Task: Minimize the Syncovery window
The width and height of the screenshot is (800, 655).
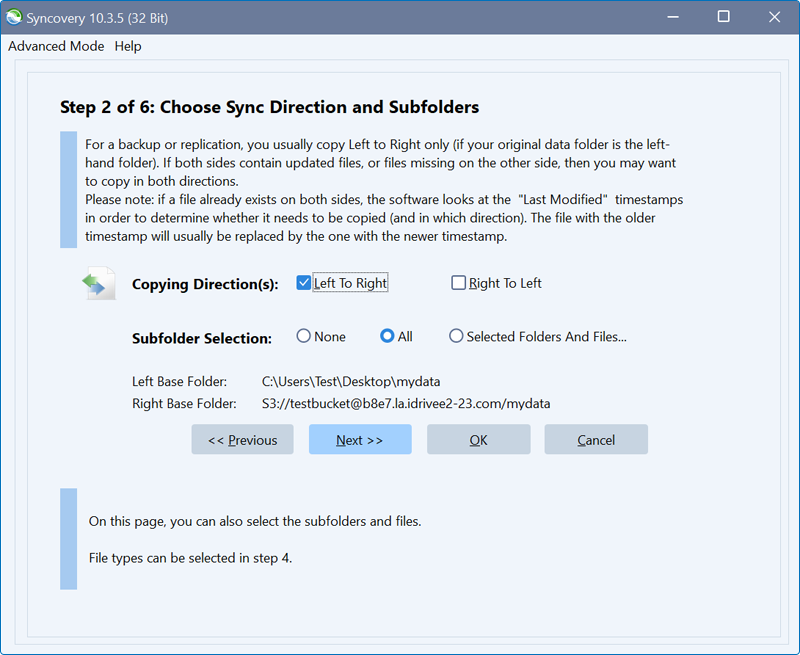Action: coord(673,17)
